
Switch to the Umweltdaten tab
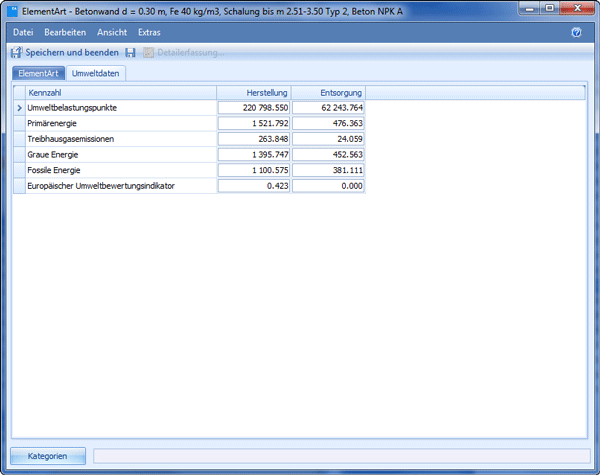tap(96, 73)
